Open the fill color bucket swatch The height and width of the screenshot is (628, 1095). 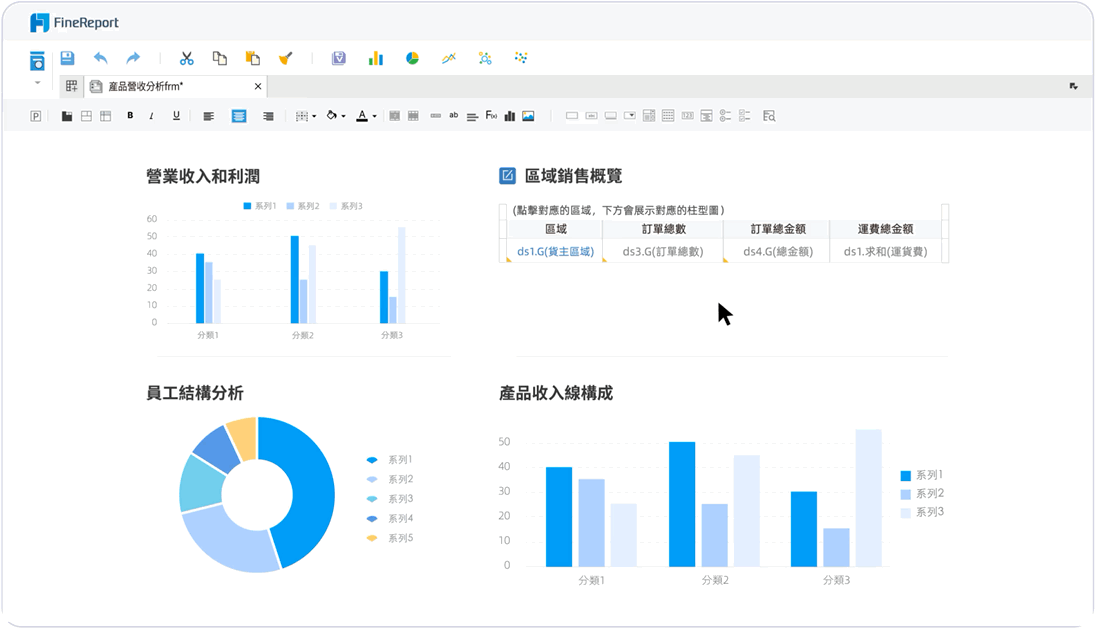[332, 115]
